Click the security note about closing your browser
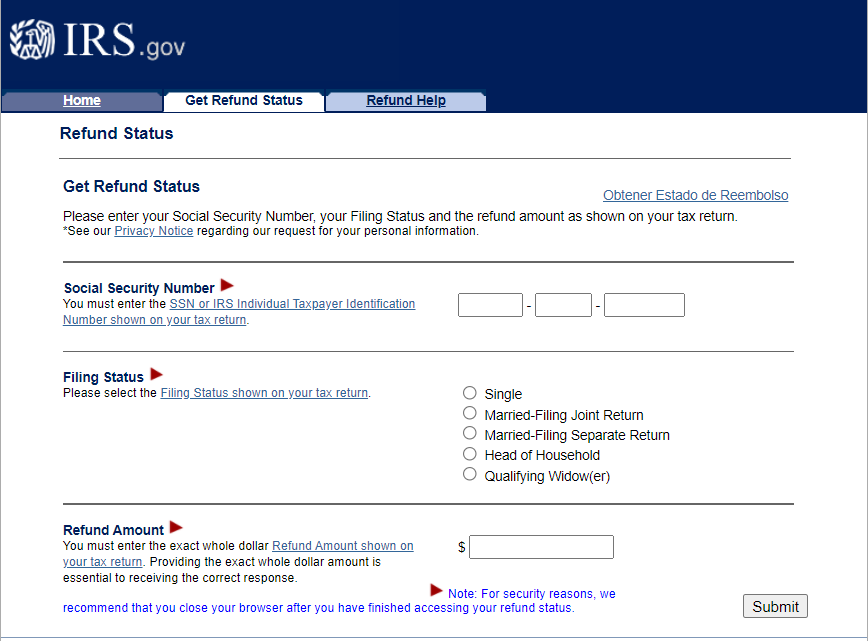This screenshot has width=868, height=641. pos(339,601)
